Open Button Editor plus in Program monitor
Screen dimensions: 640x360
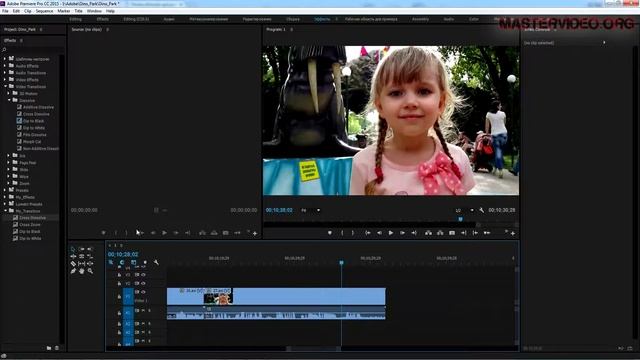(x=513, y=233)
